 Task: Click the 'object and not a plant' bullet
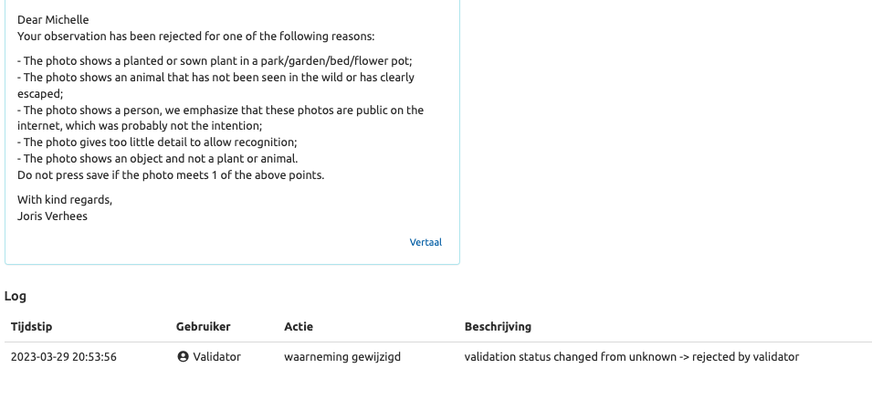158,158
